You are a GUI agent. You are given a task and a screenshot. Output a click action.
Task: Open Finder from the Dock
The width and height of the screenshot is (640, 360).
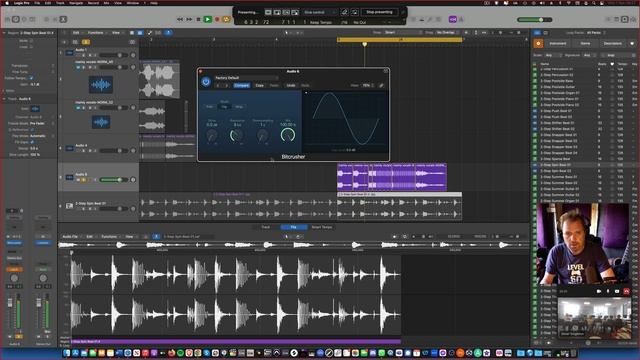tap(67, 353)
